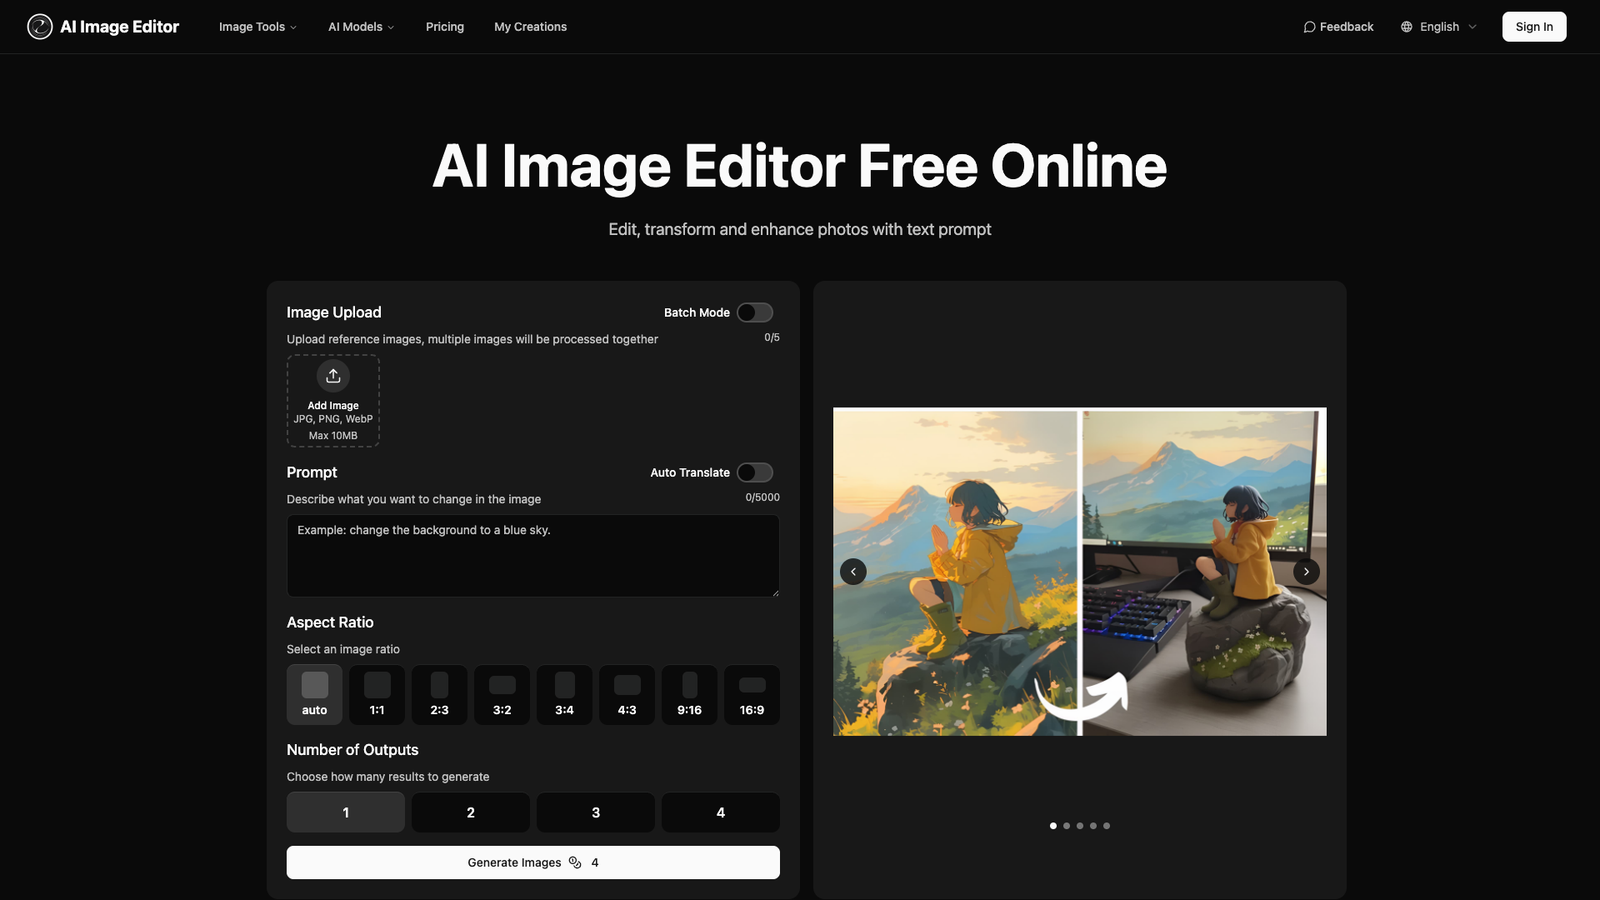Click the prompt description text area
1600x900 pixels.
pos(533,556)
